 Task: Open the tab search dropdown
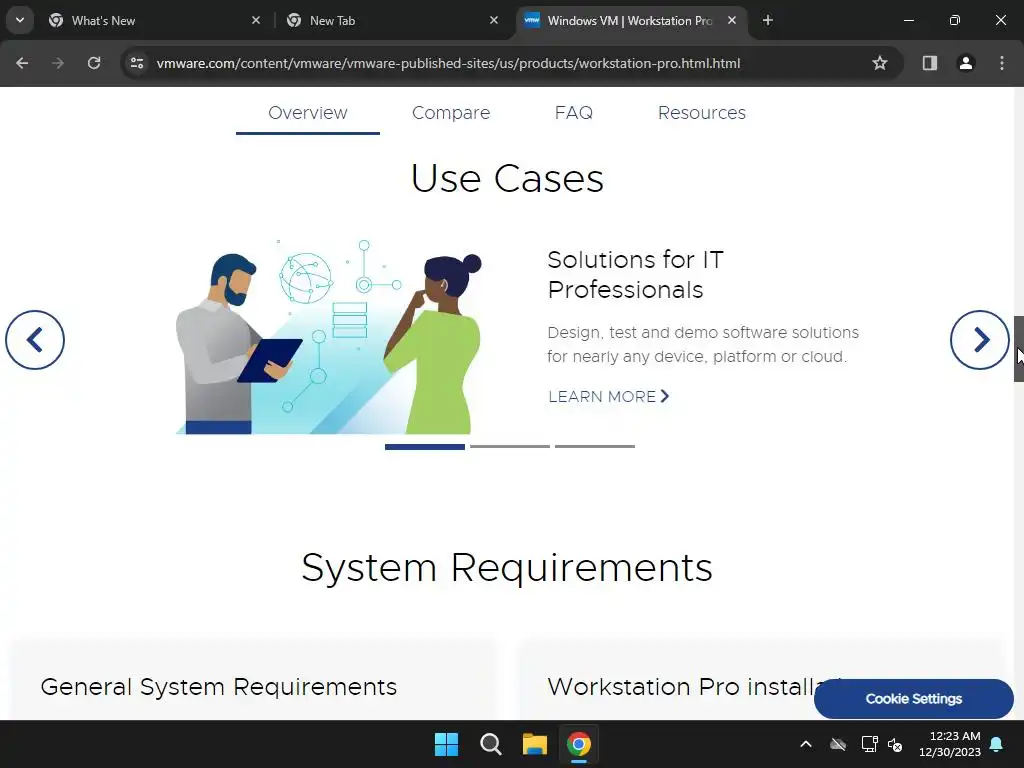[x=20, y=20]
